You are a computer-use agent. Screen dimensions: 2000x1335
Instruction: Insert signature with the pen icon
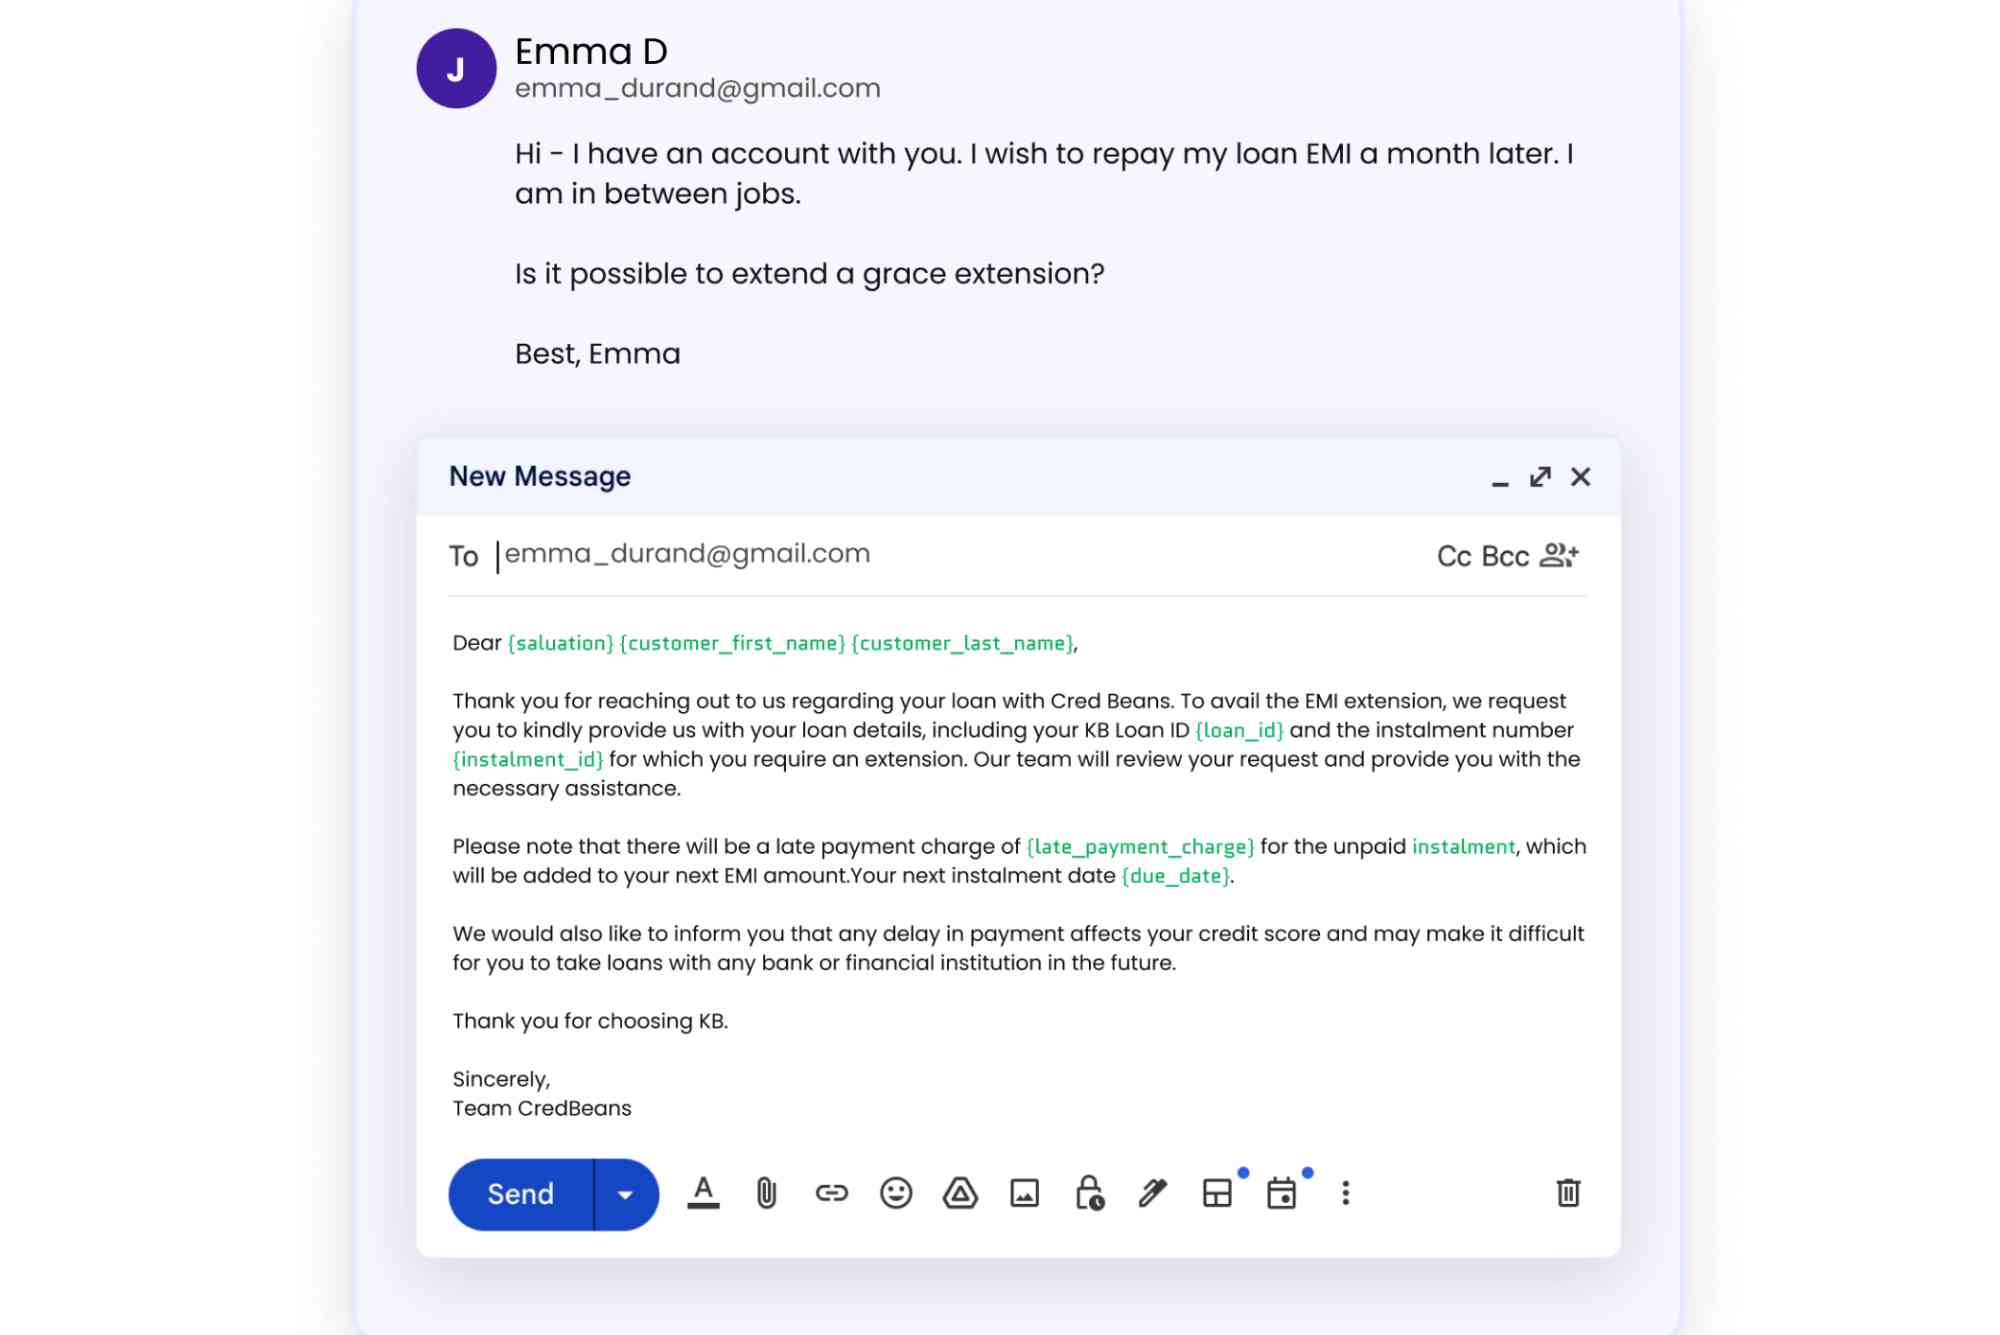pyautogui.click(x=1152, y=1192)
